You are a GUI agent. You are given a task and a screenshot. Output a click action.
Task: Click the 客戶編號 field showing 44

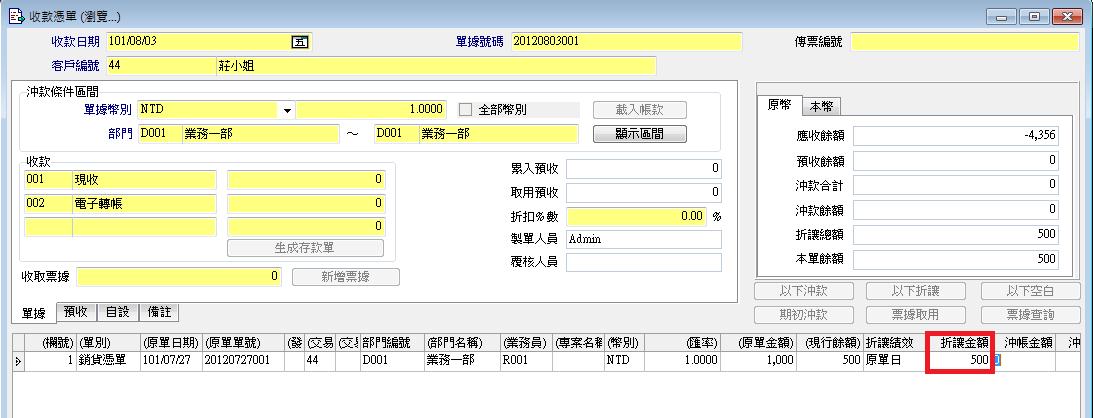(x=158, y=66)
